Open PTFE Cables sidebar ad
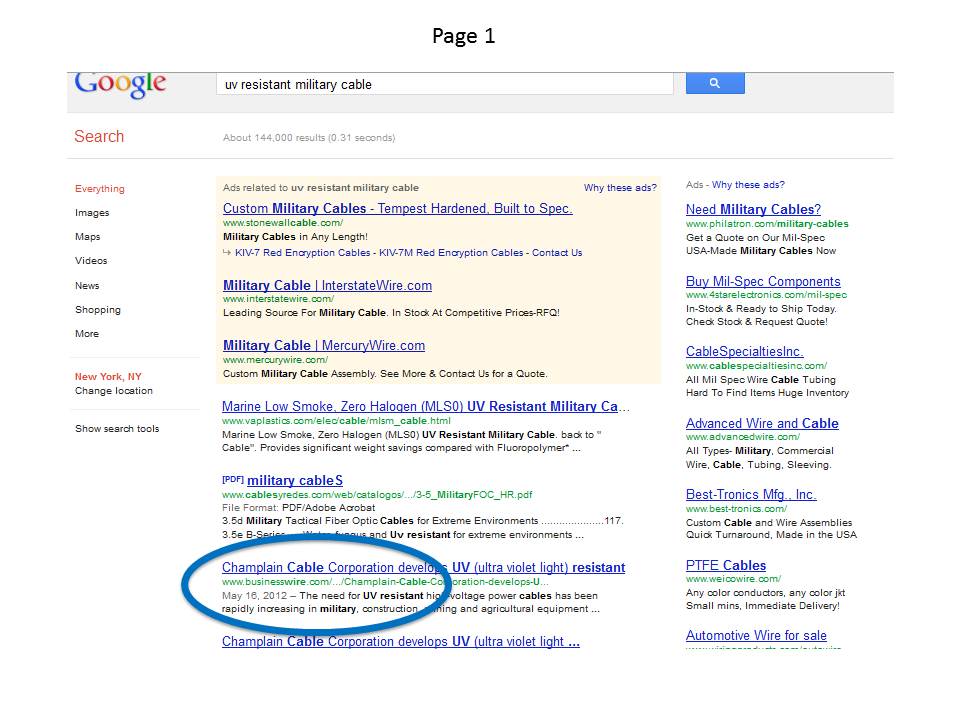Viewport: 960px width, 720px height. click(x=726, y=566)
